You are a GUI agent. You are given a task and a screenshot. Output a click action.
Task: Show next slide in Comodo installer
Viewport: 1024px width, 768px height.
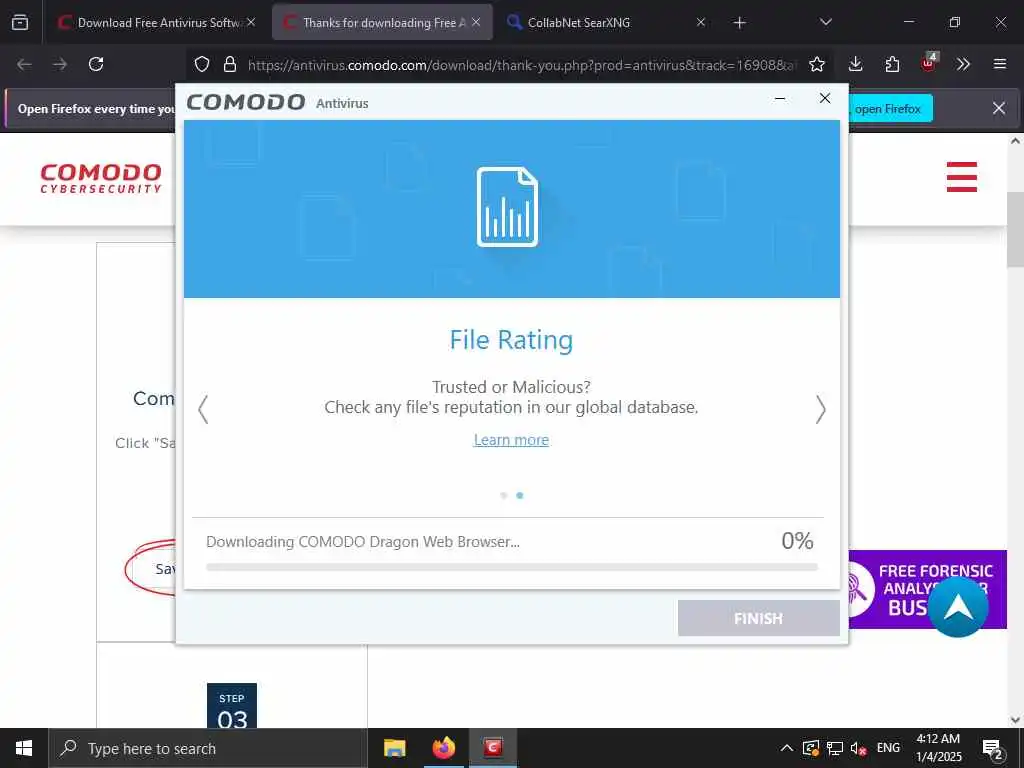(821, 409)
